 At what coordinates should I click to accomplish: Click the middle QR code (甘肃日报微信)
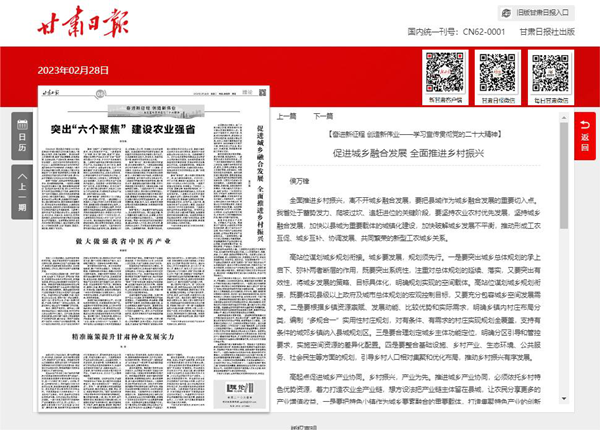498,73
